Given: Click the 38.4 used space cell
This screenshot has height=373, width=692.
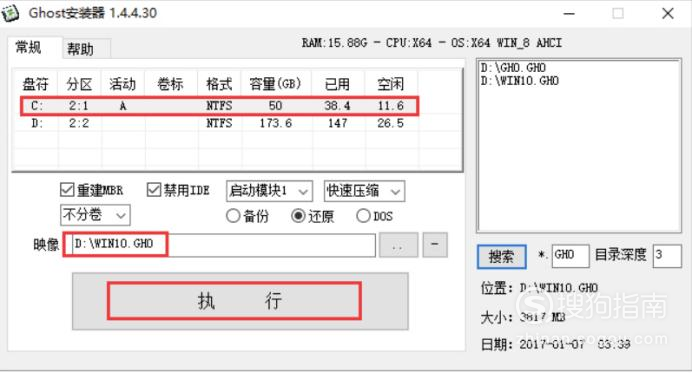Looking at the screenshot, I should pos(338,106).
